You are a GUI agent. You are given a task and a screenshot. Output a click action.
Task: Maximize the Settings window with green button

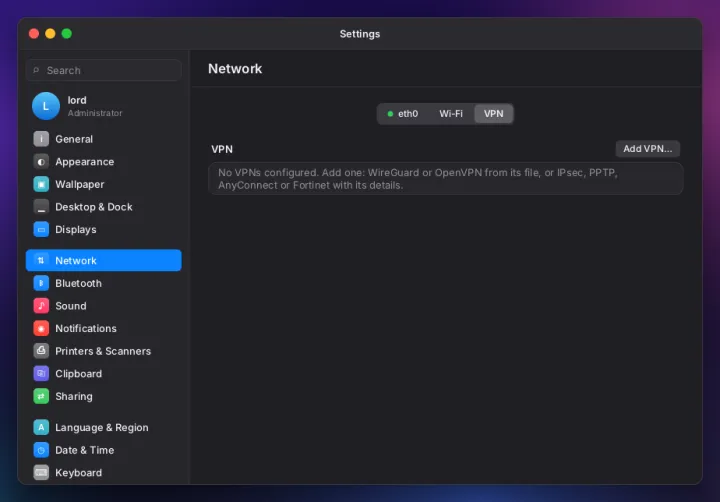[67, 34]
